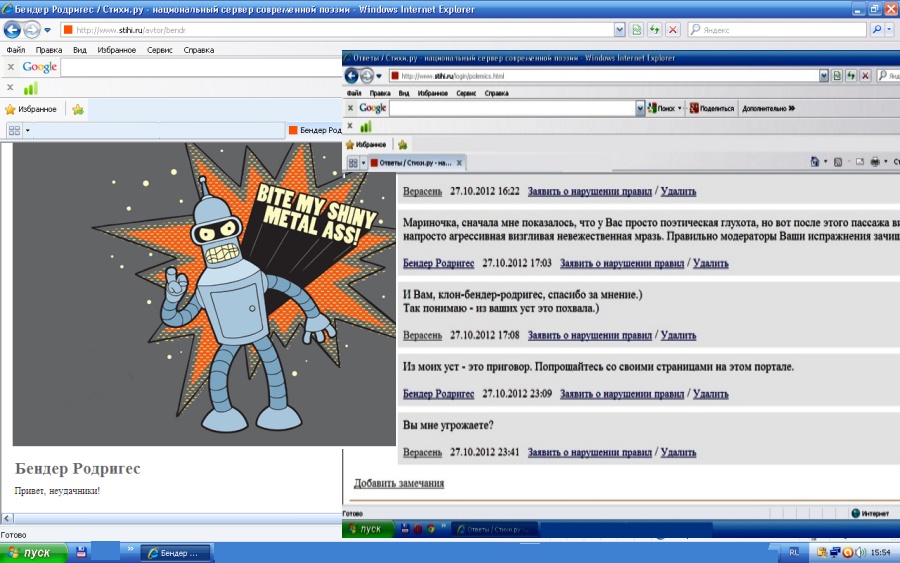Screen dimensions: 900x563
Task: Close the Ответы / Стихи.ру tab
Action: click(x=459, y=163)
